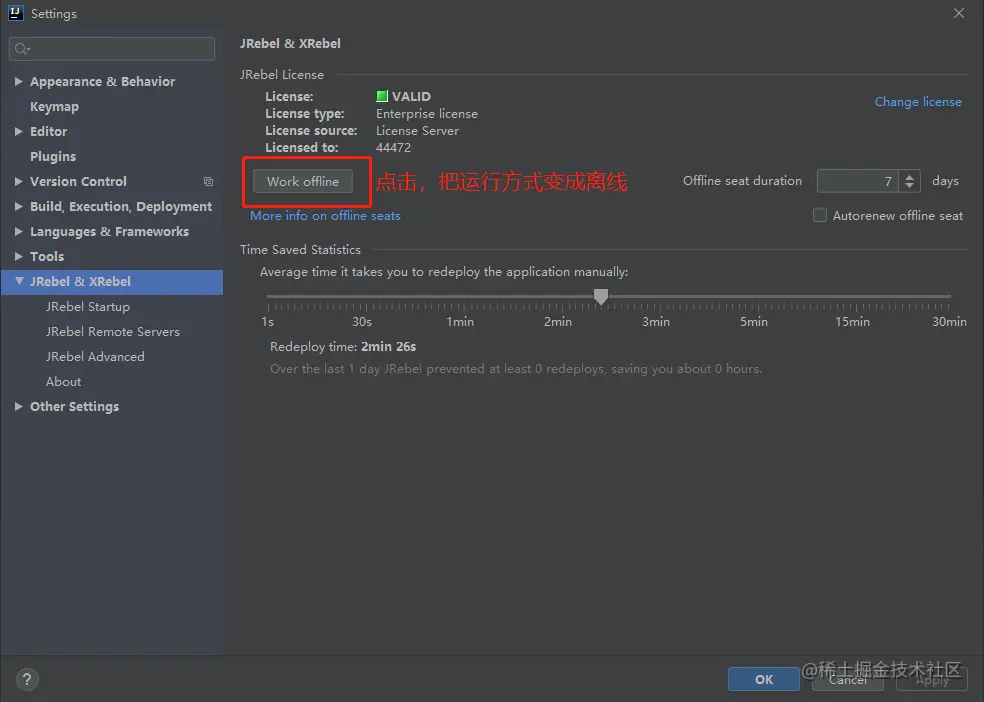This screenshot has height=702, width=984.
Task: Open the help question mark button
Action: (x=26, y=679)
